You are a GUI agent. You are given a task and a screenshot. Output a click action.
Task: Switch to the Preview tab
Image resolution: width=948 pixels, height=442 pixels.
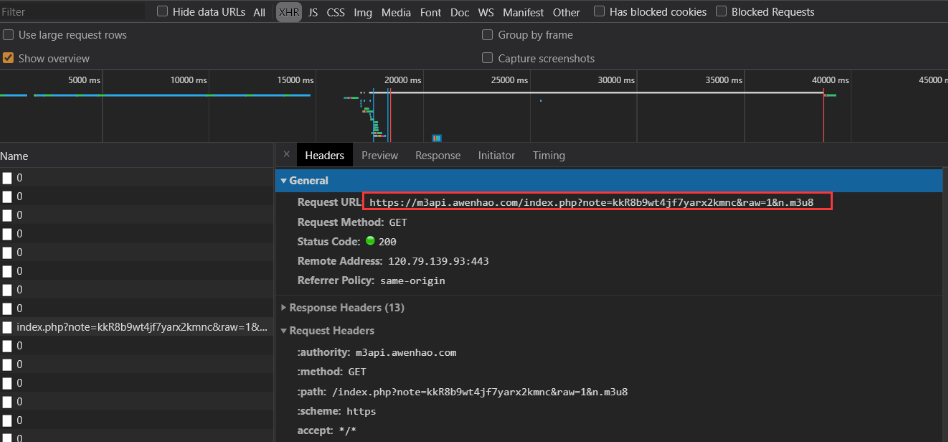click(379, 155)
